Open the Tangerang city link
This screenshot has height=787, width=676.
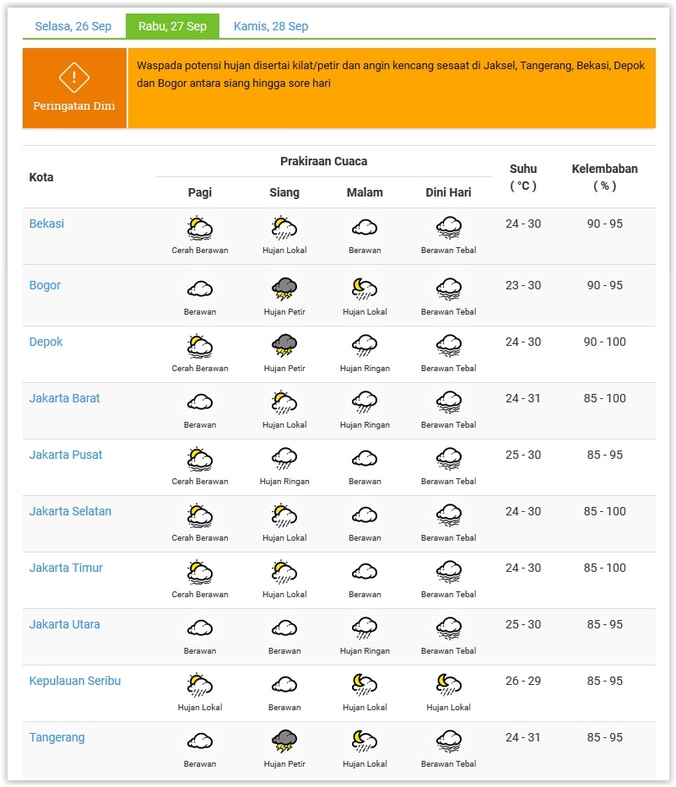tap(57, 738)
